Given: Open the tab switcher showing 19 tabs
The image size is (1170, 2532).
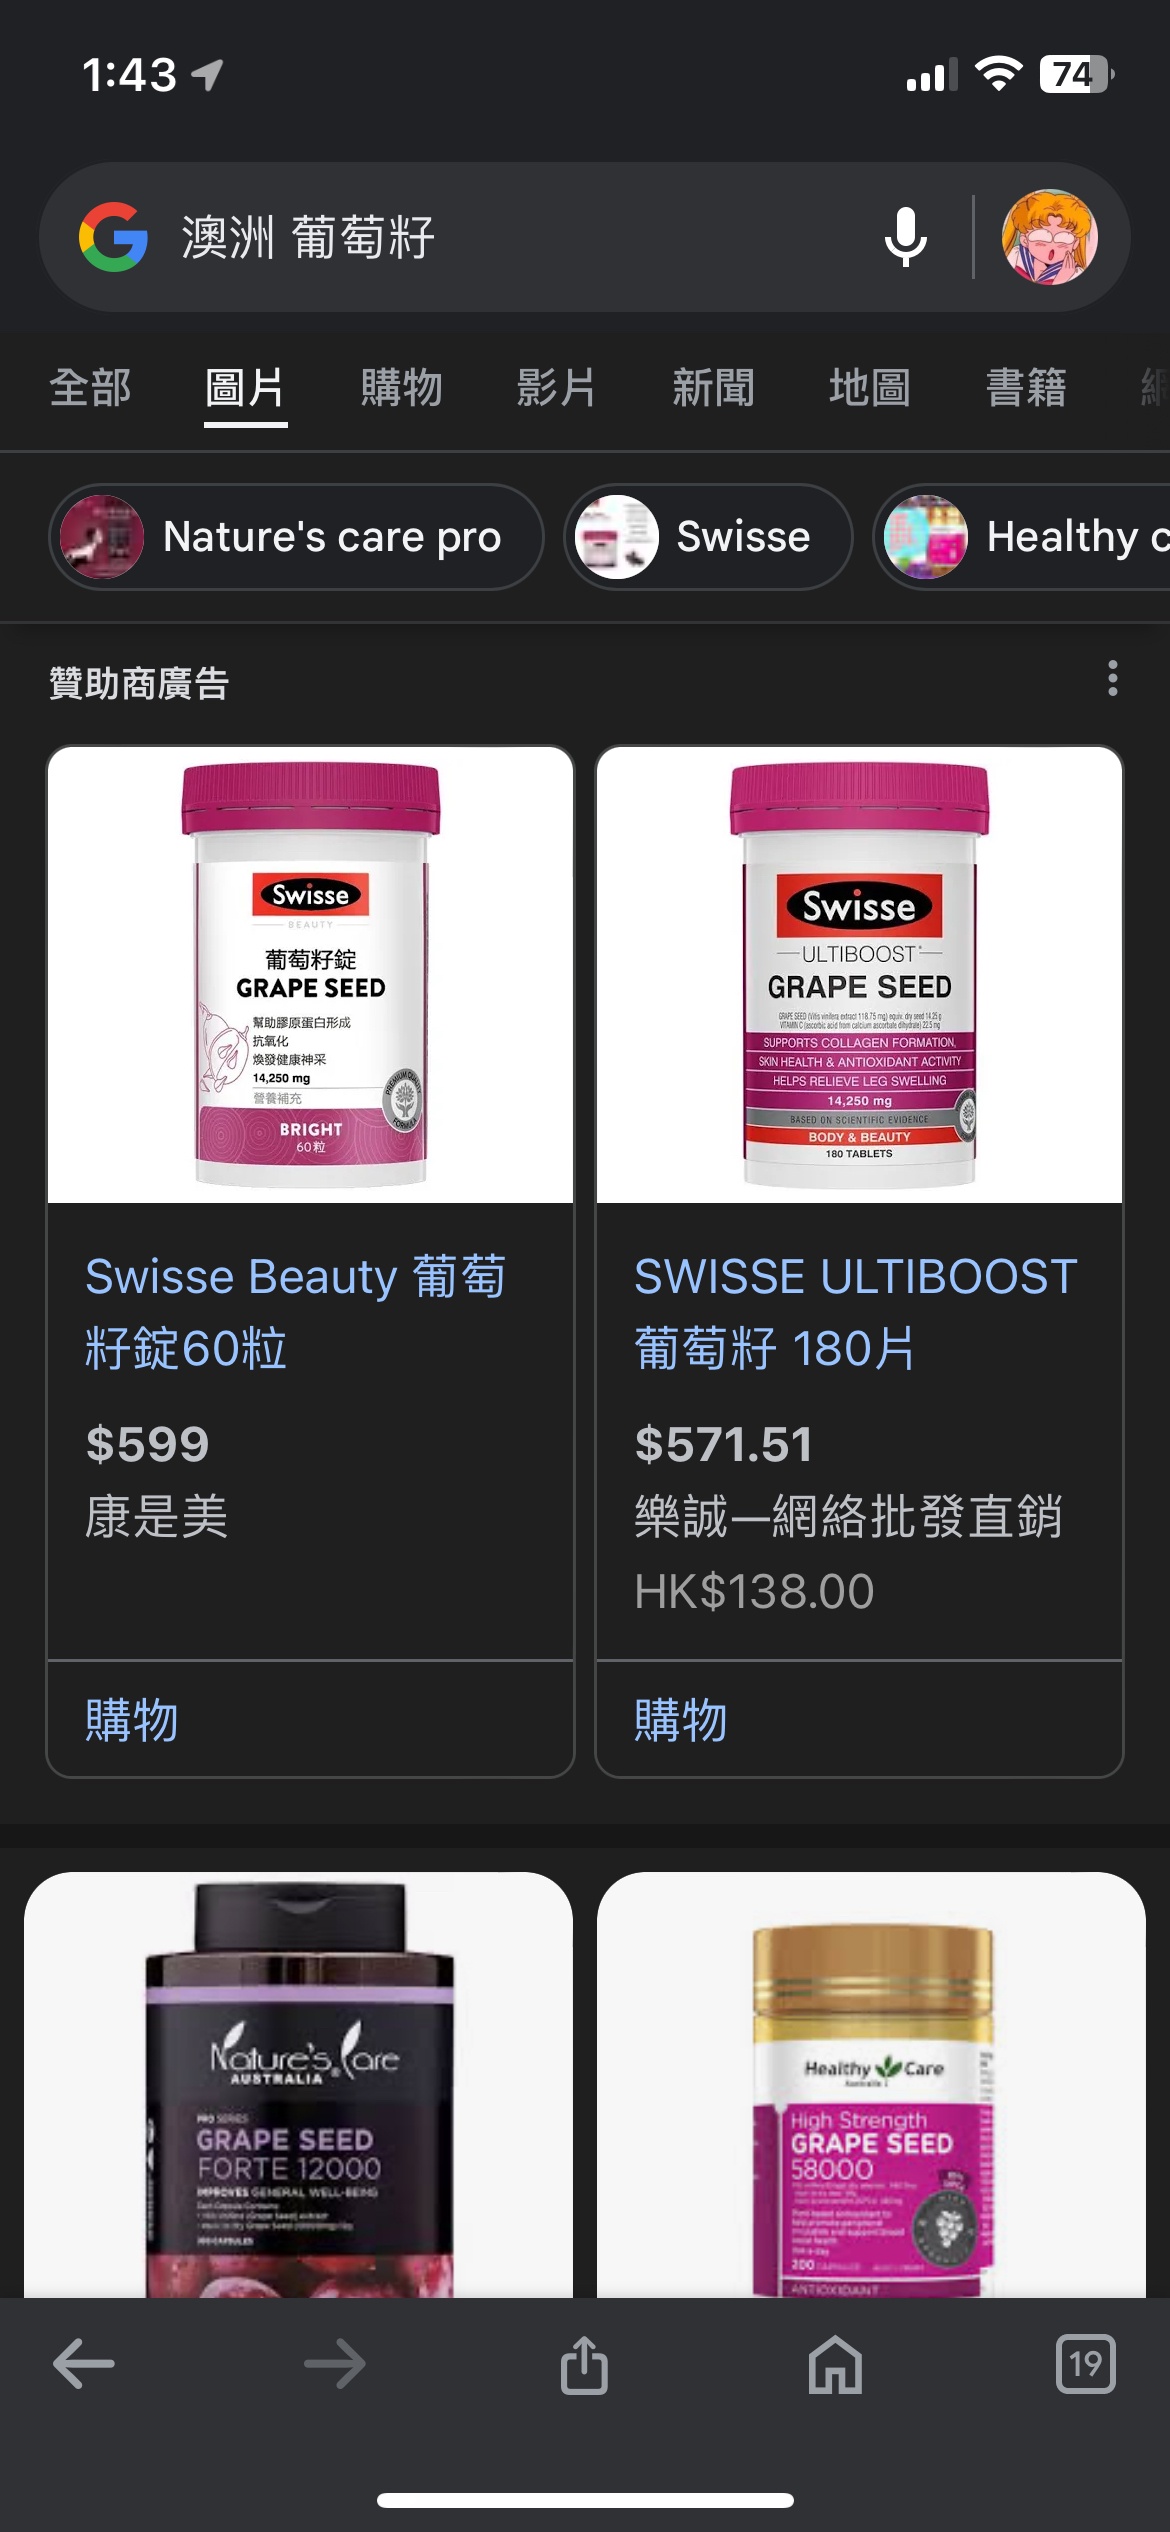Looking at the screenshot, I should coord(1086,2364).
